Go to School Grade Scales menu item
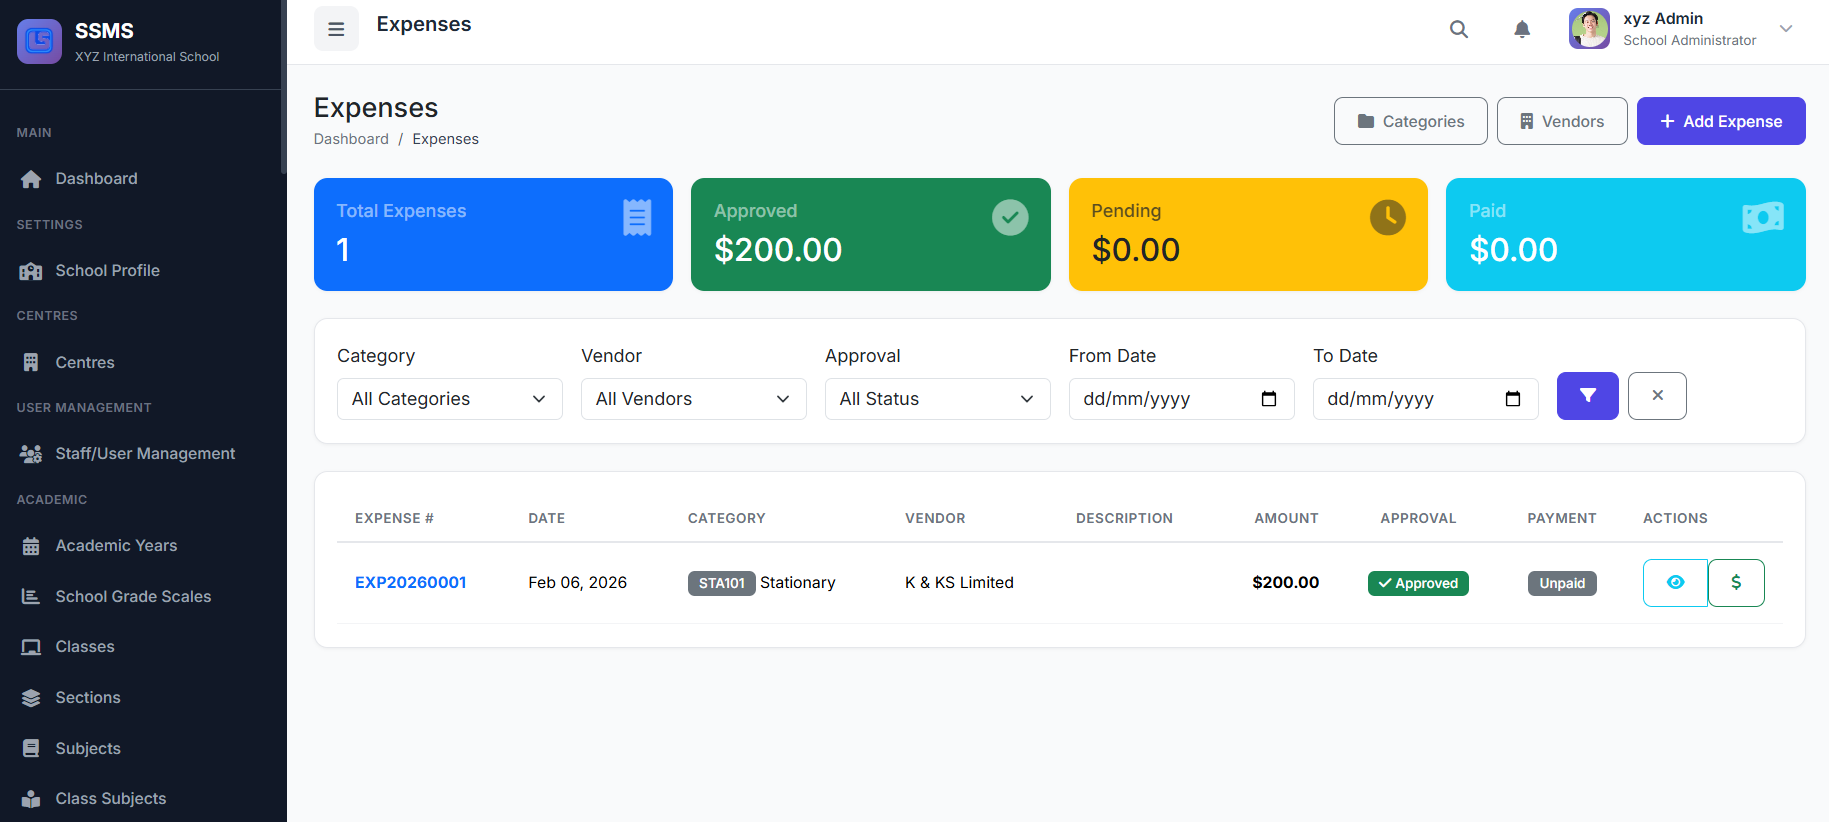The image size is (1829, 822). [133, 597]
